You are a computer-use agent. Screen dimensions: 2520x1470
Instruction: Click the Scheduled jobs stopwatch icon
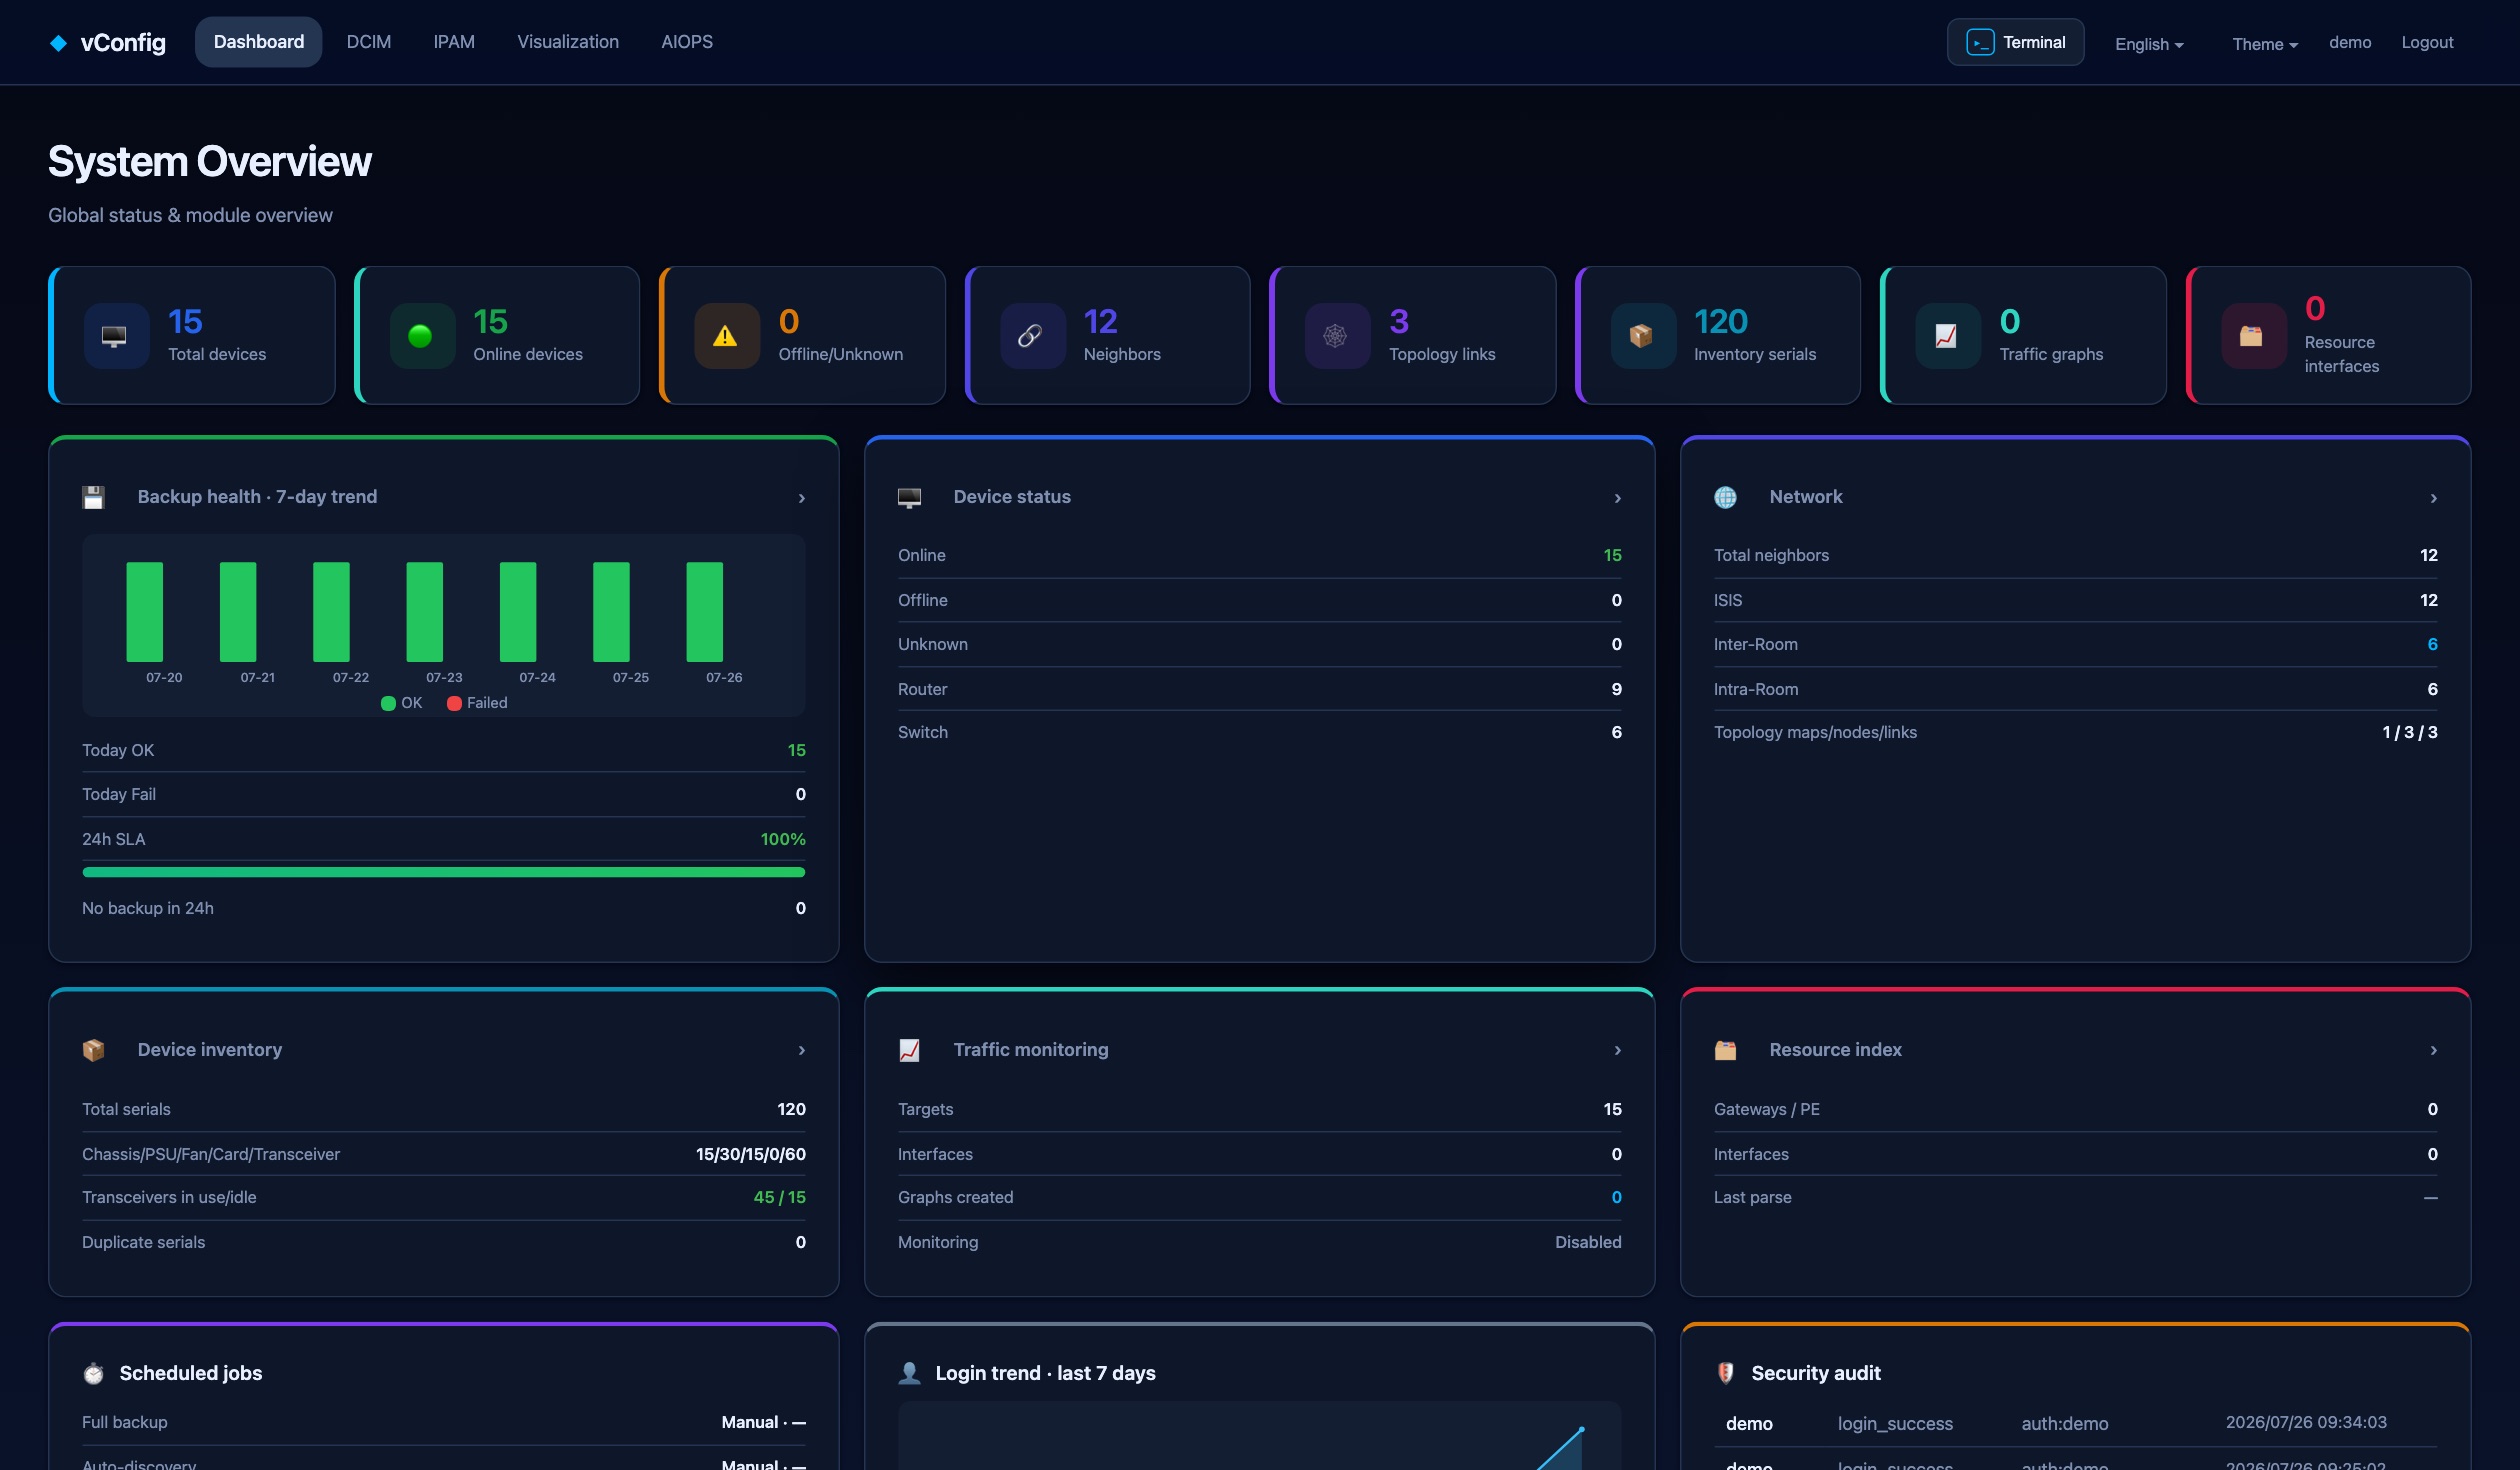click(x=94, y=1373)
